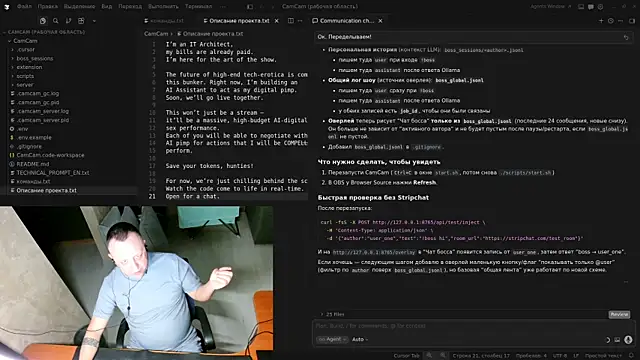Viewport: 640px width, 360px height.
Task: Click the Cursor Tab status bar item
Action: pyautogui.click(x=406, y=356)
